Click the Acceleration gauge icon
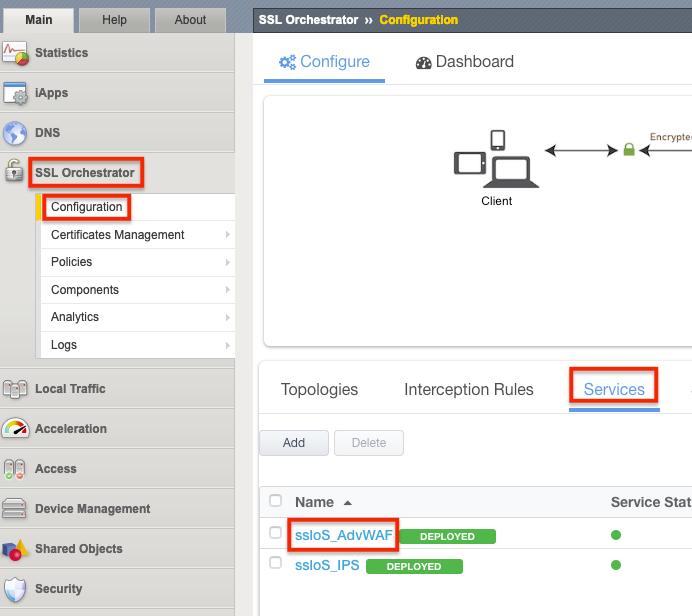The width and height of the screenshot is (692, 616). (x=15, y=429)
